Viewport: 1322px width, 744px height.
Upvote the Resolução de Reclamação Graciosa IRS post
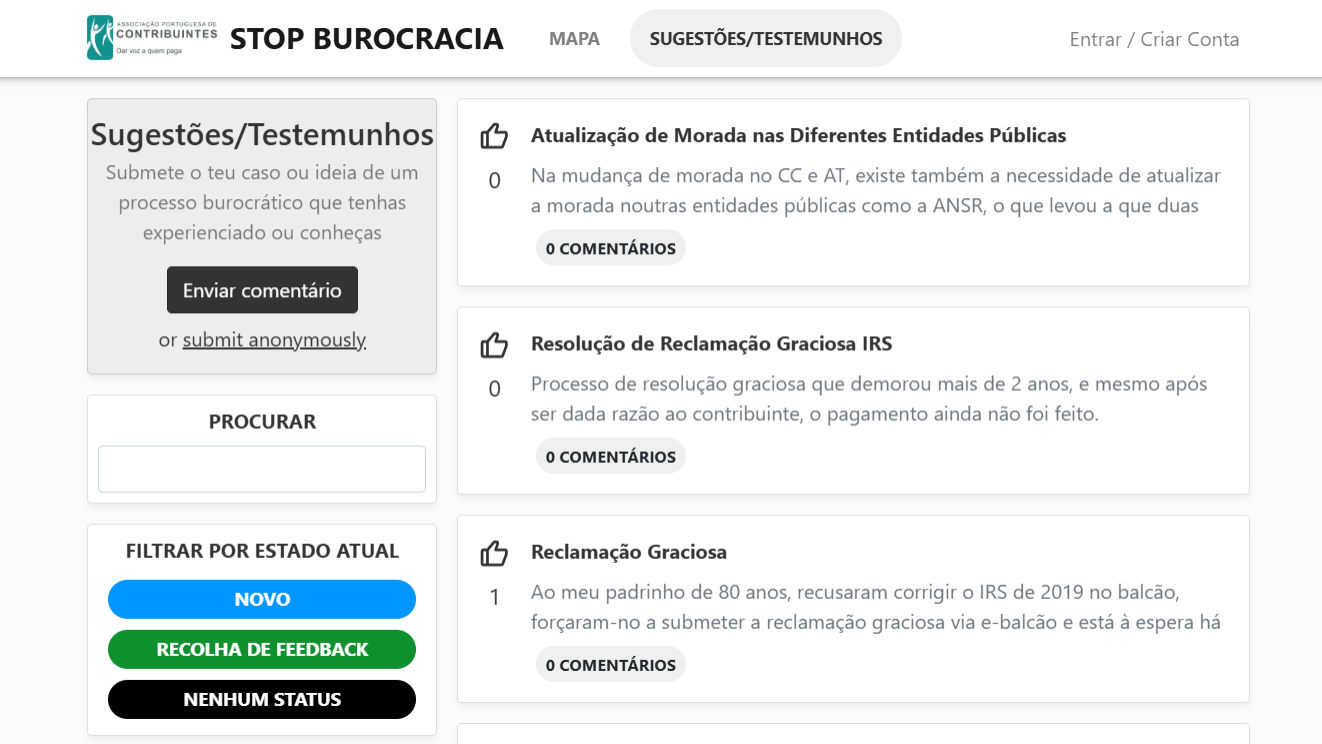coord(494,345)
